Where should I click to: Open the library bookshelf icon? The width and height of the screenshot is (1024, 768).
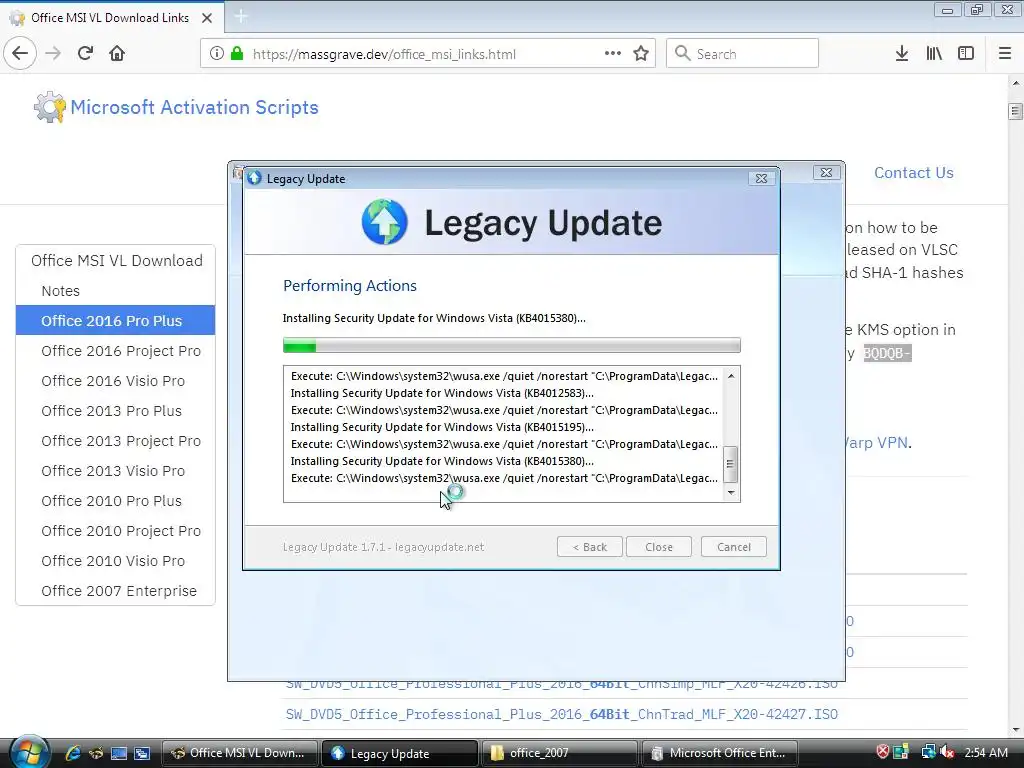click(x=934, y=53)
